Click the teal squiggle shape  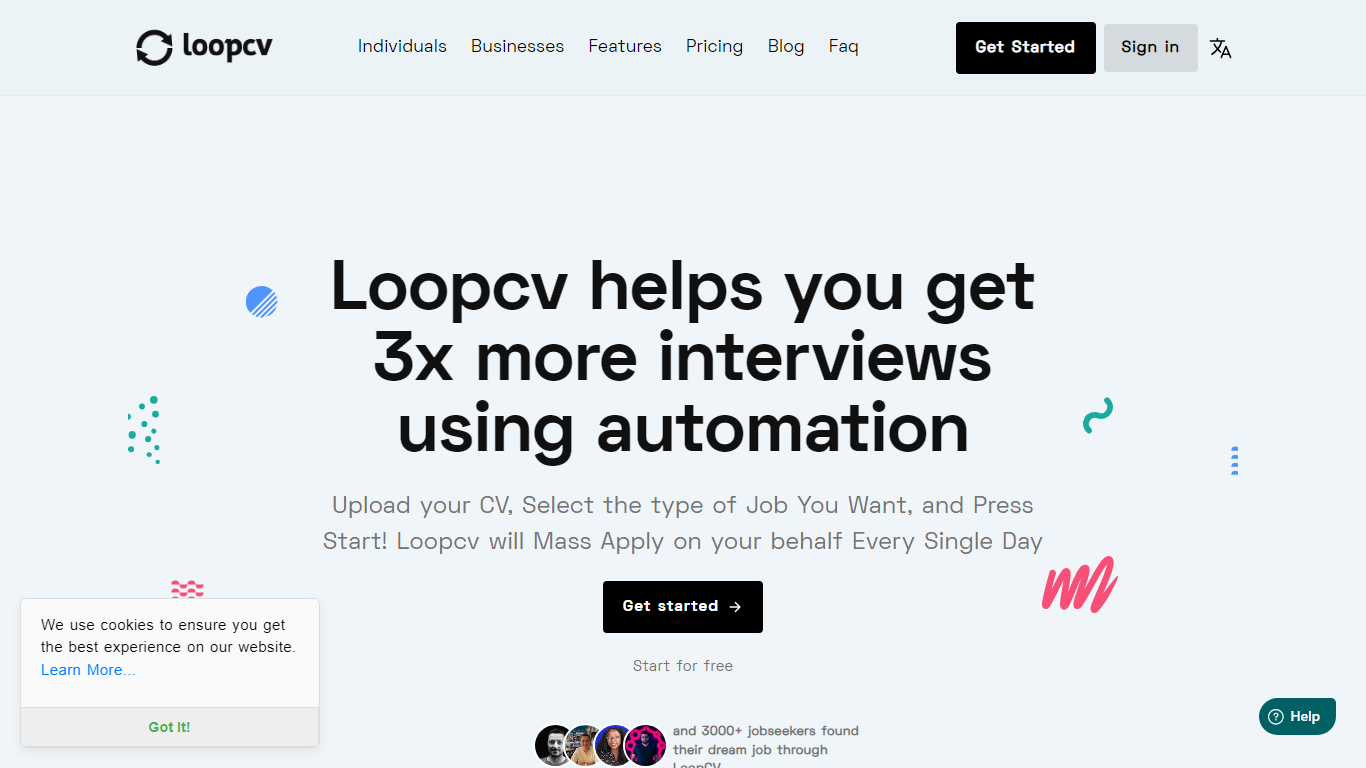[x=1098, y=416]
